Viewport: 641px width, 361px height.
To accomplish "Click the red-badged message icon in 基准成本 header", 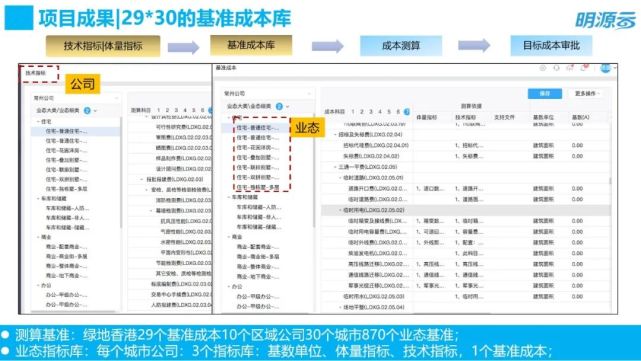I will point(584,68).
